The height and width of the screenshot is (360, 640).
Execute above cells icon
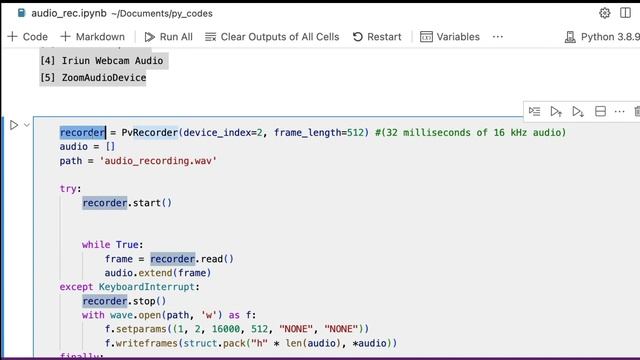pyautogui.click(x=556, y=111)
